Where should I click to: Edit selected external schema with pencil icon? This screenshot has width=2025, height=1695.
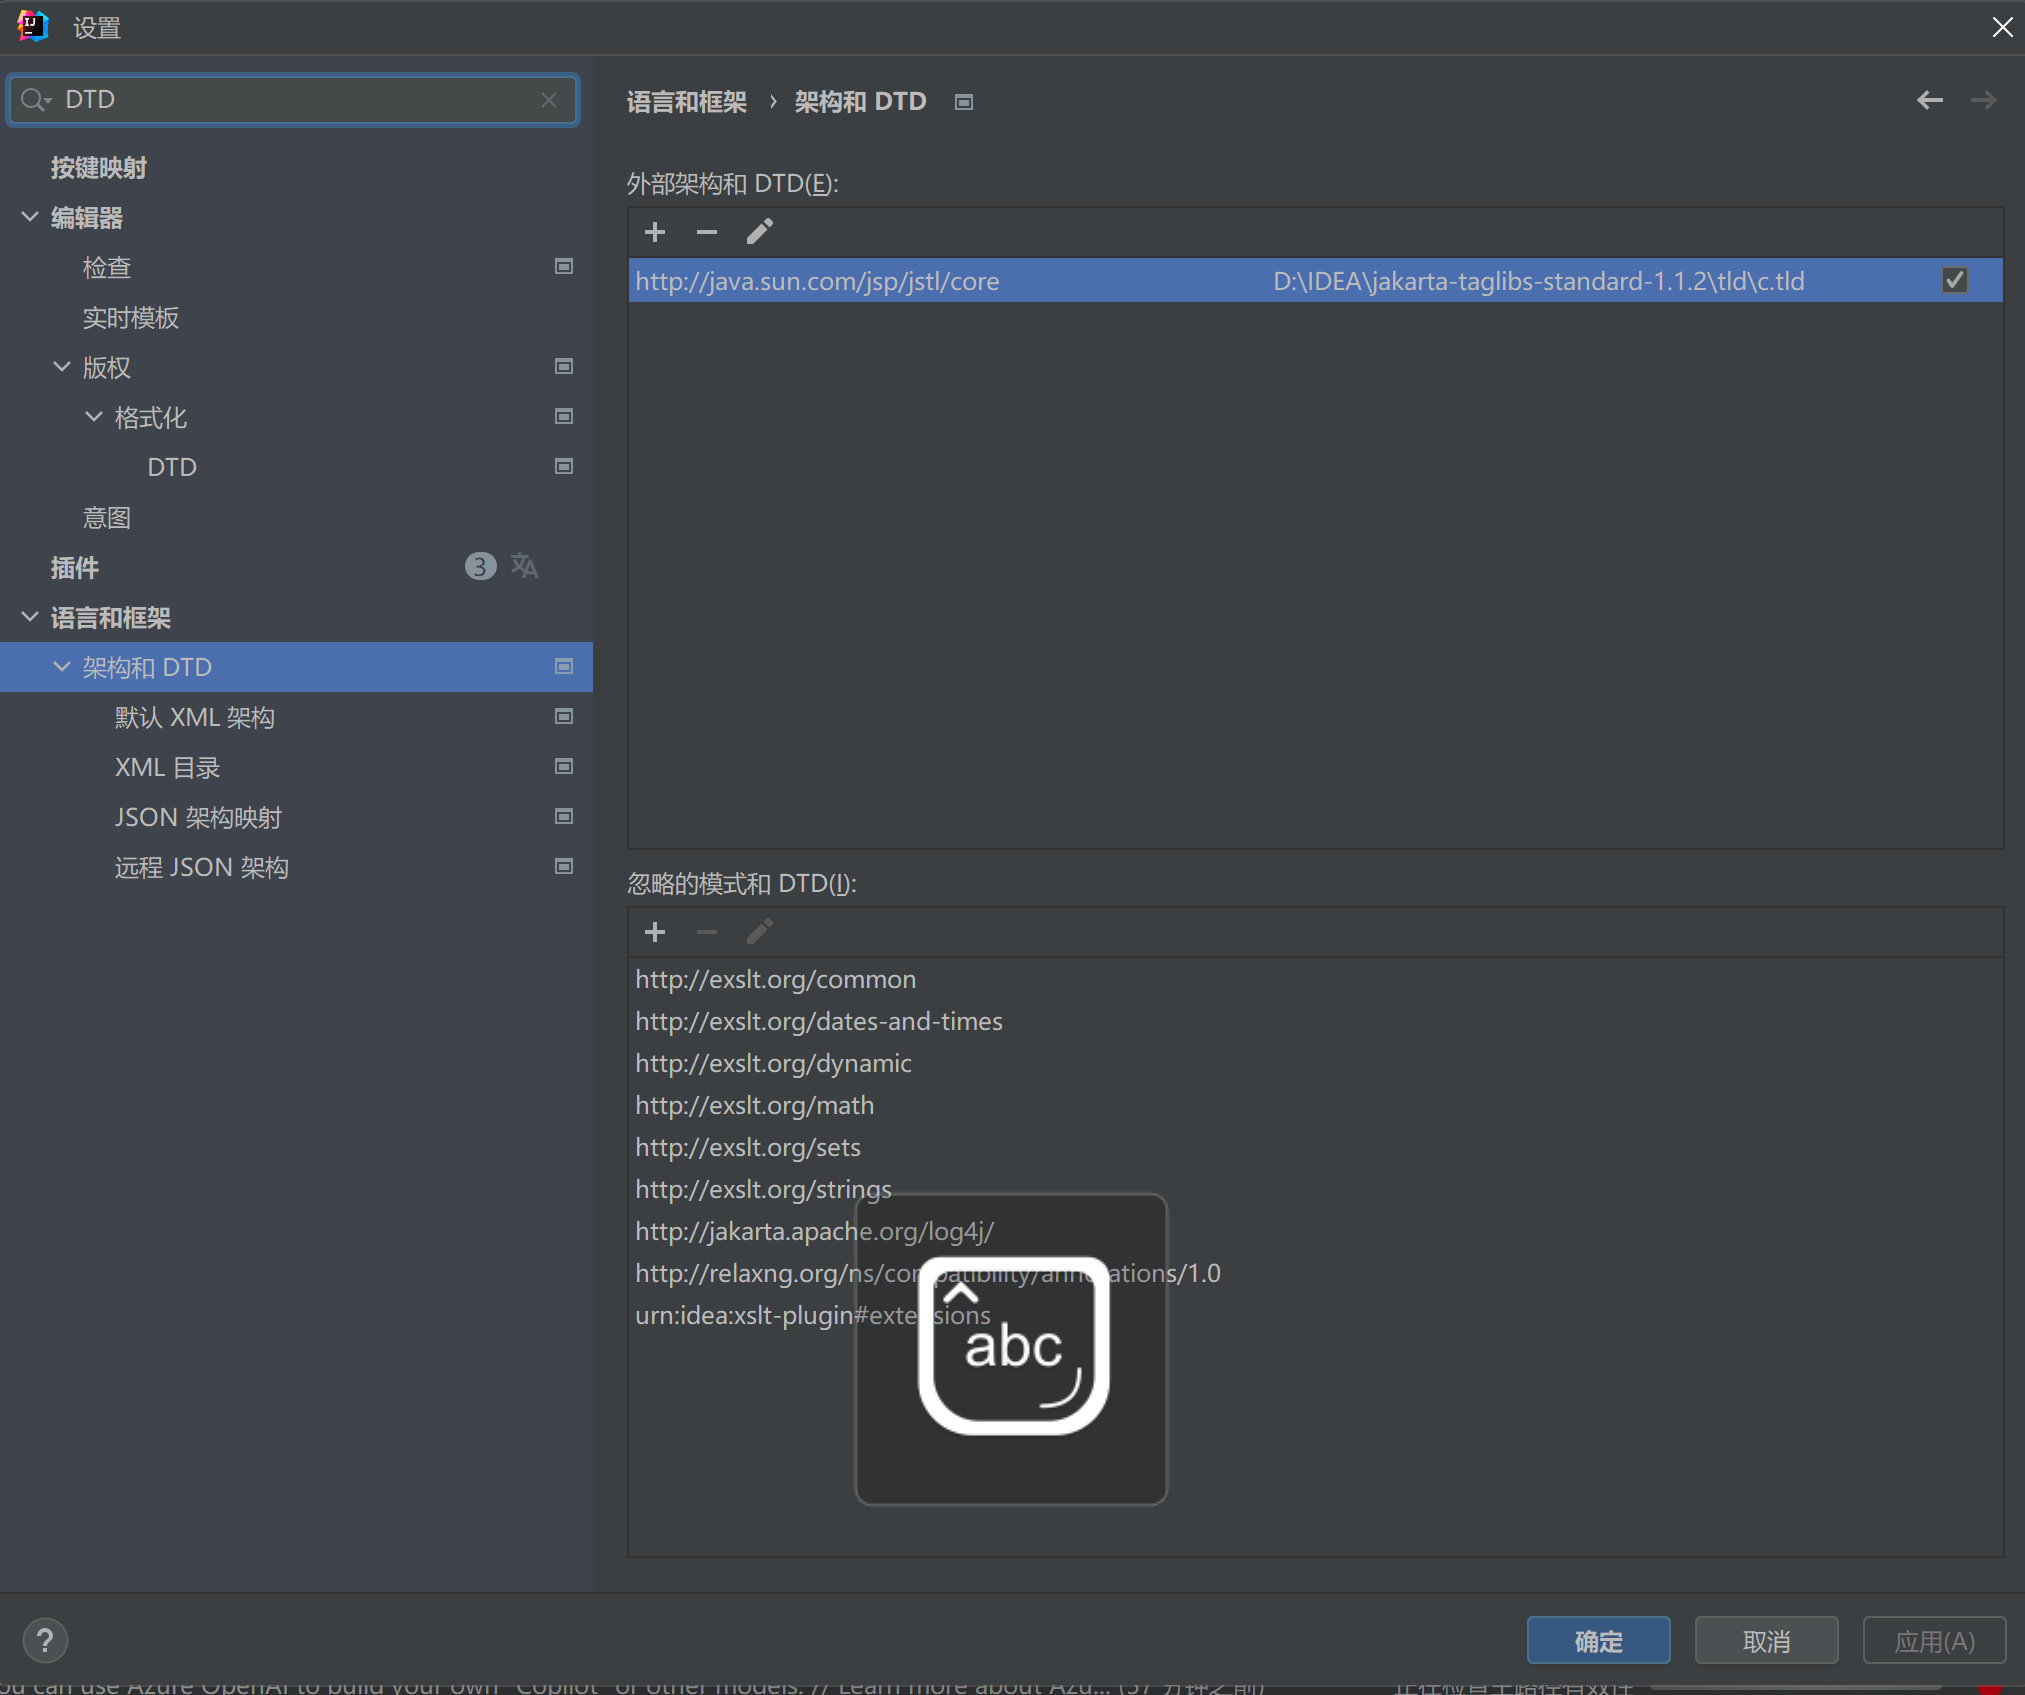click(760, 232)
